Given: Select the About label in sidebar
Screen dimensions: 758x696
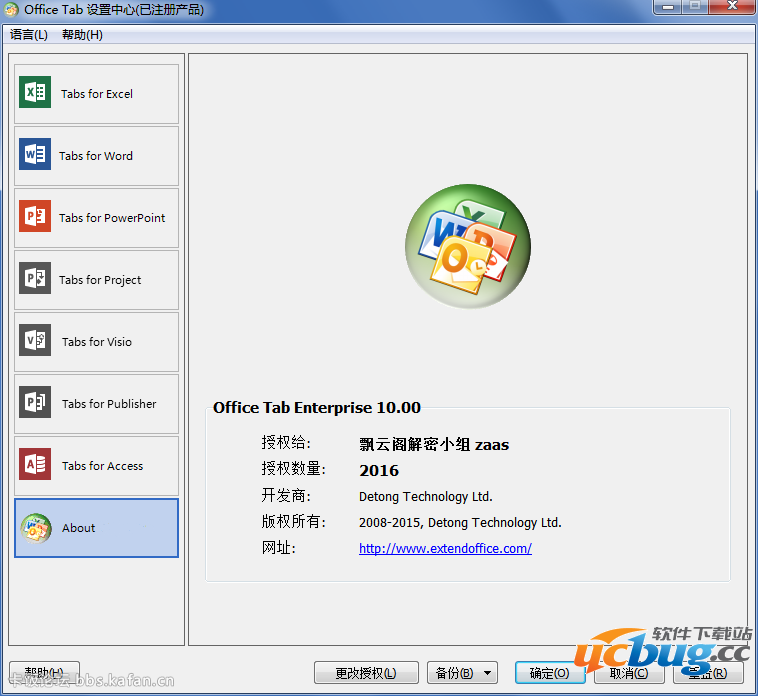Looking at the screenshot, I should [x=78, y=528].
